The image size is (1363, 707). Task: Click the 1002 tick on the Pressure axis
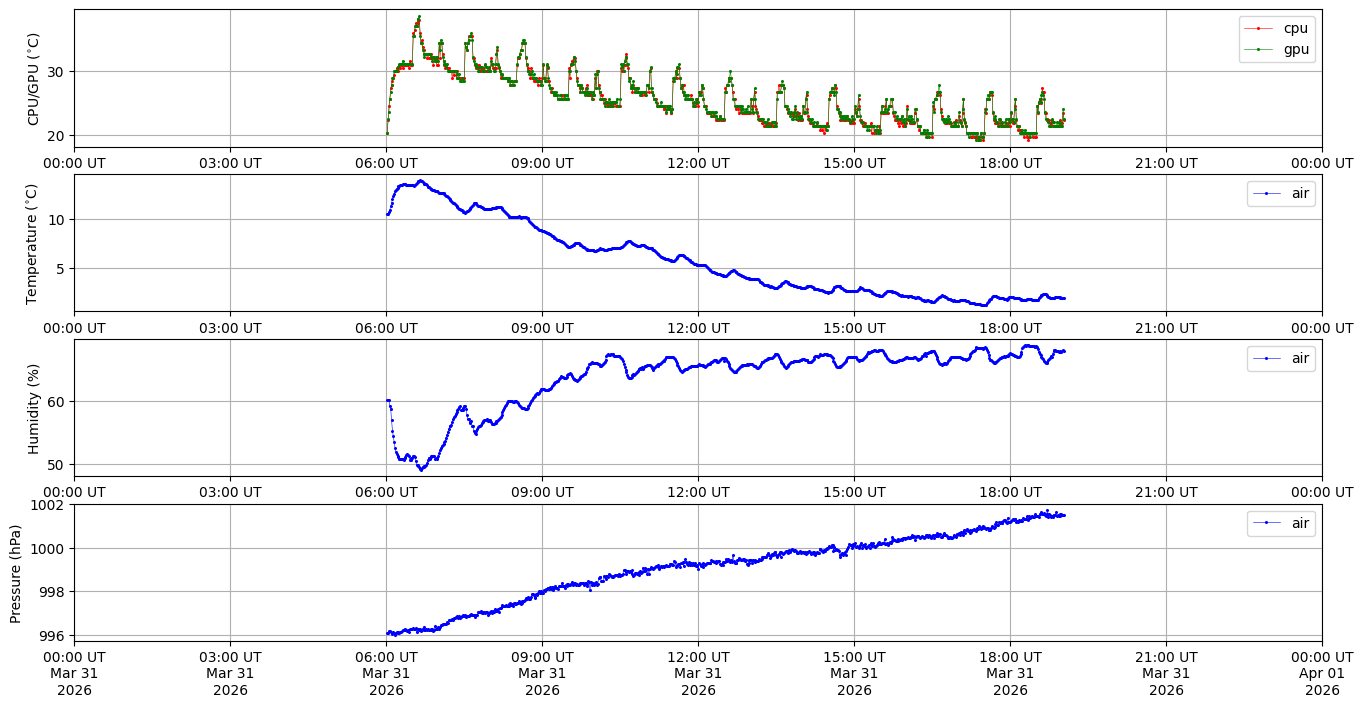click(49, 505)
